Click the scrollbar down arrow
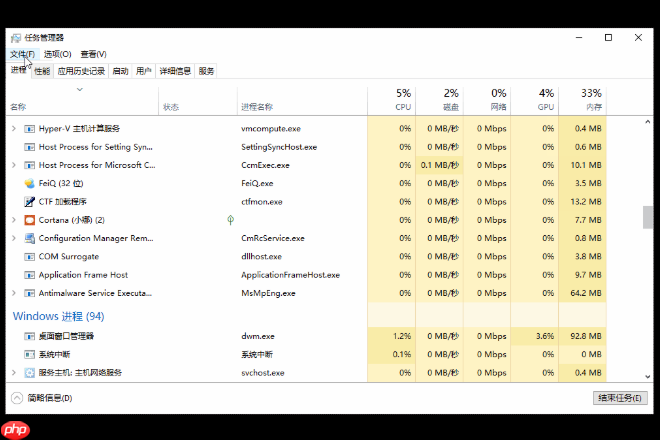This screenshot has height=440, width=660. coord(647,377)
